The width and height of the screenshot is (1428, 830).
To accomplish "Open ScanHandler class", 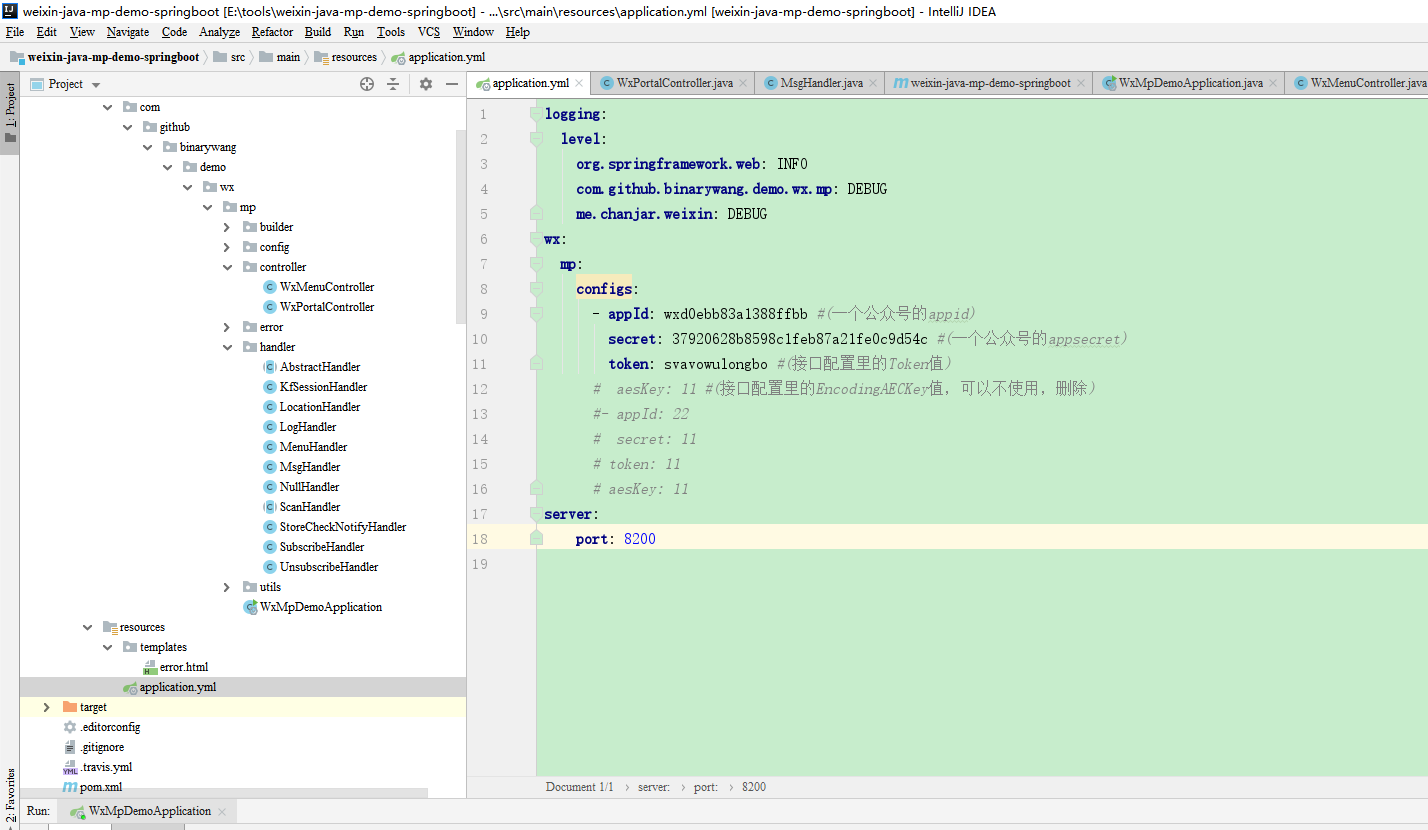I will 310,507.
